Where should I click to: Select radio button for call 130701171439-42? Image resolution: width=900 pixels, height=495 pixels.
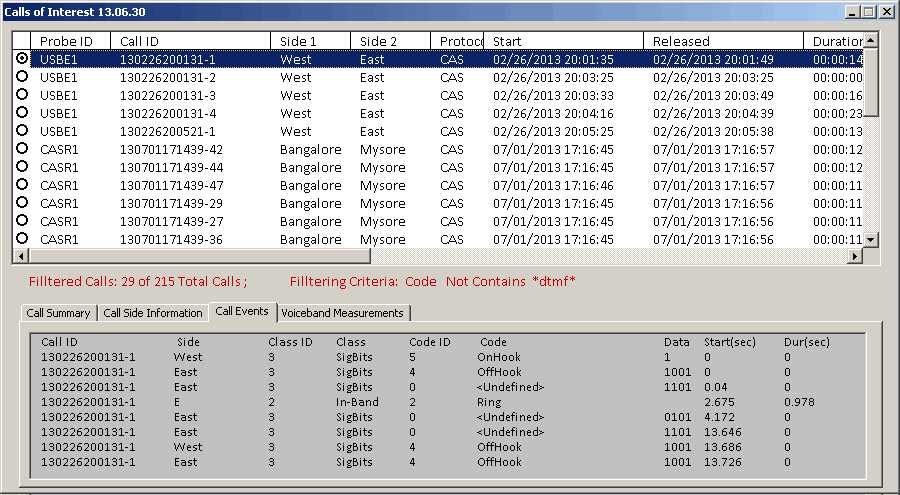pyautogui.click(x=22, y=149)
